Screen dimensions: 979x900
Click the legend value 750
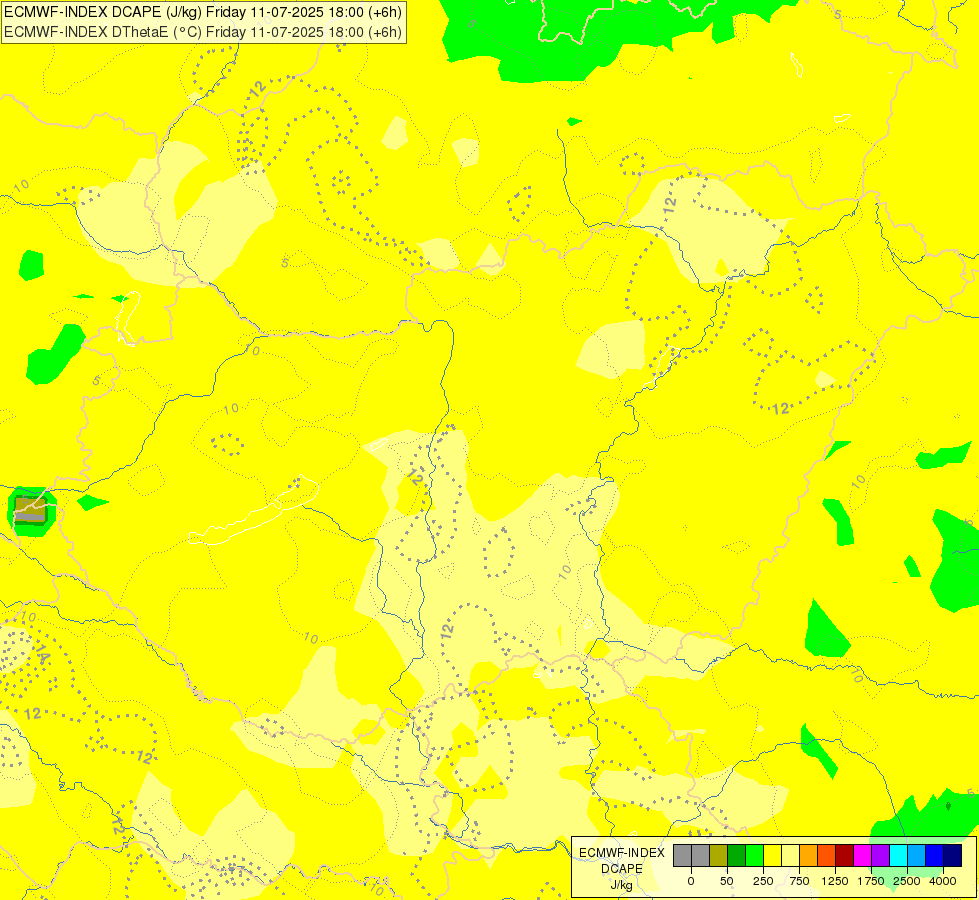click(799, 881)
